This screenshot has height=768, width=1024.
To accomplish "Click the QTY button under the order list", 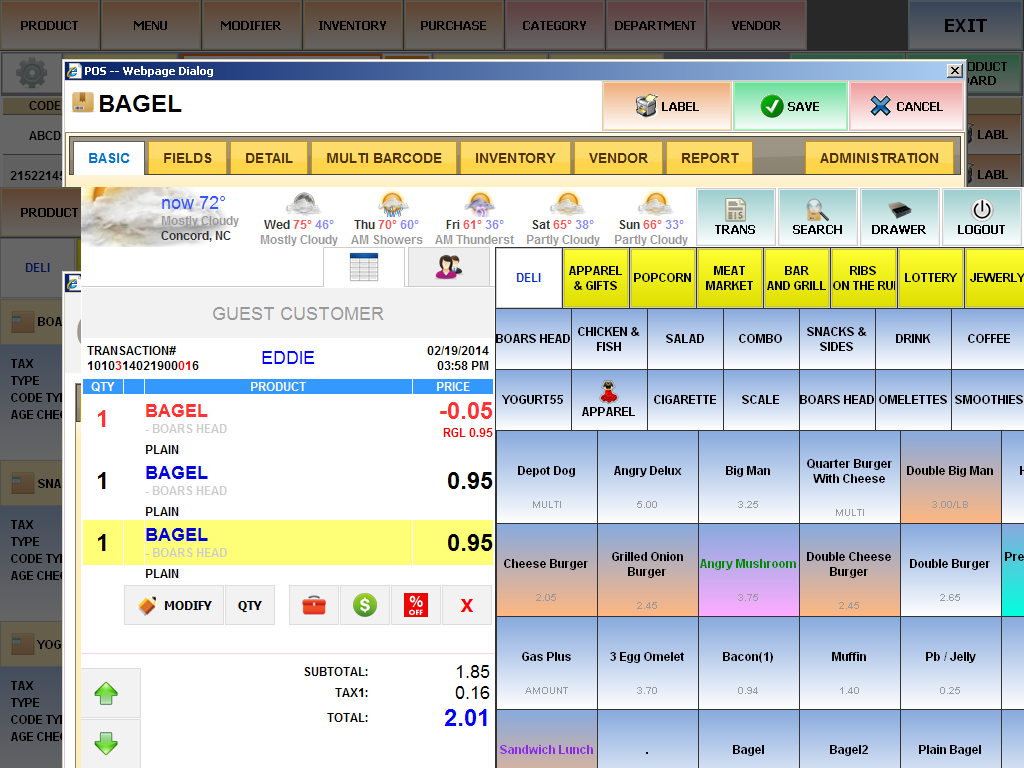I will [x=249, y=605].
